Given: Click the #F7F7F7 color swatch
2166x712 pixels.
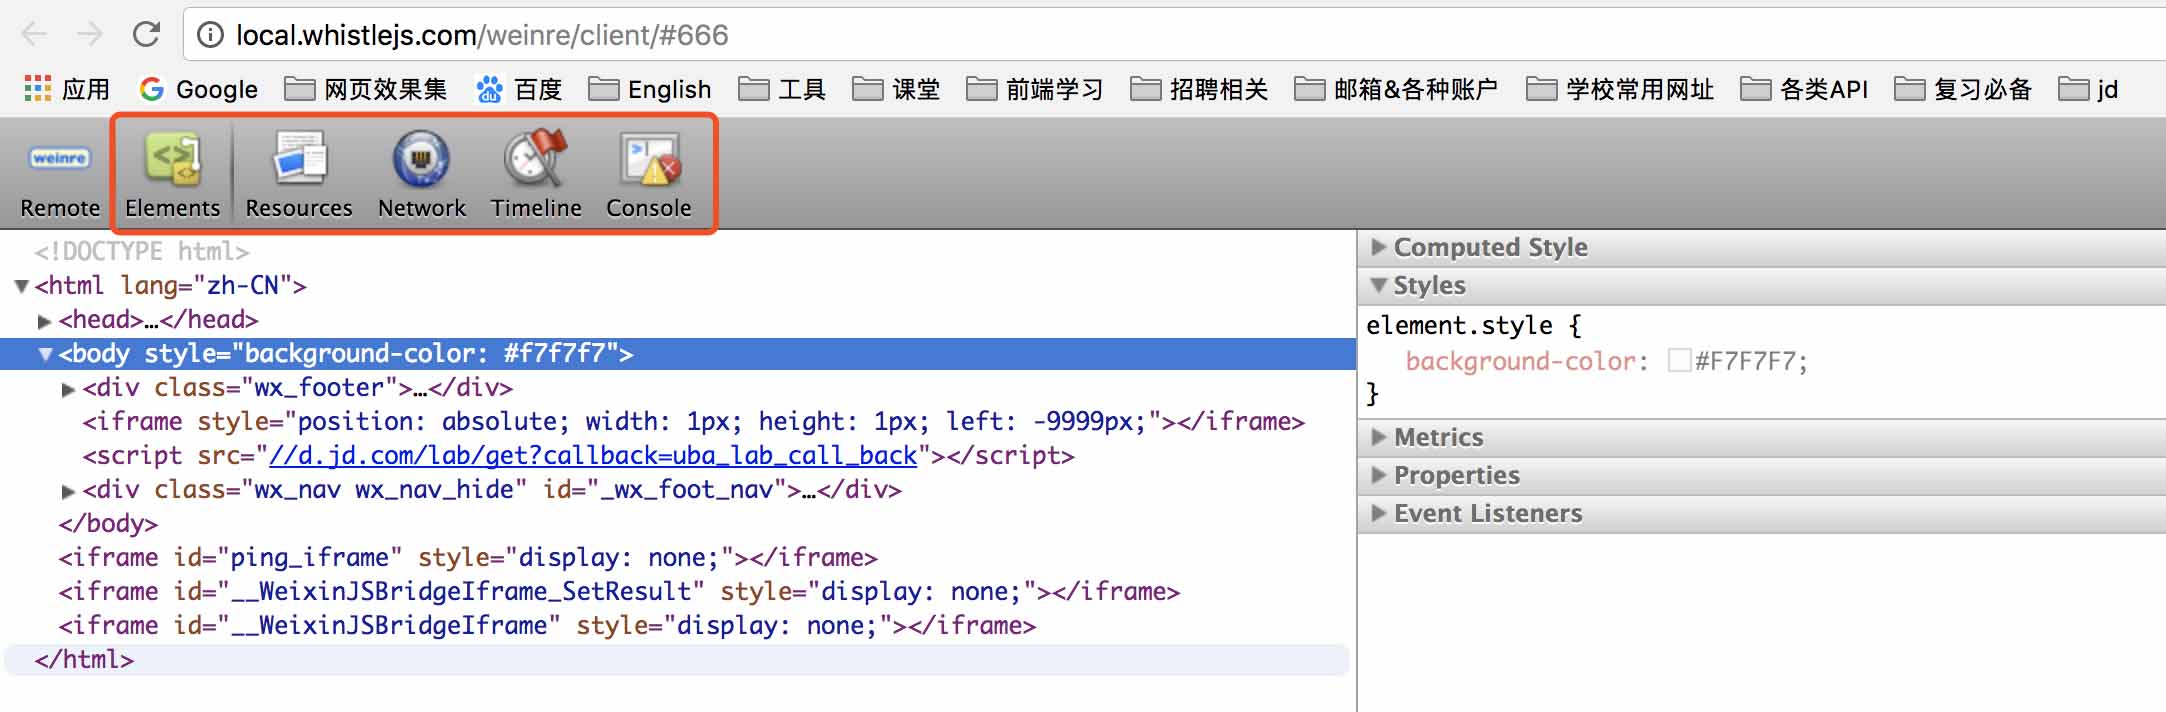Looking at the screenshot, I should coord(1679,360).
